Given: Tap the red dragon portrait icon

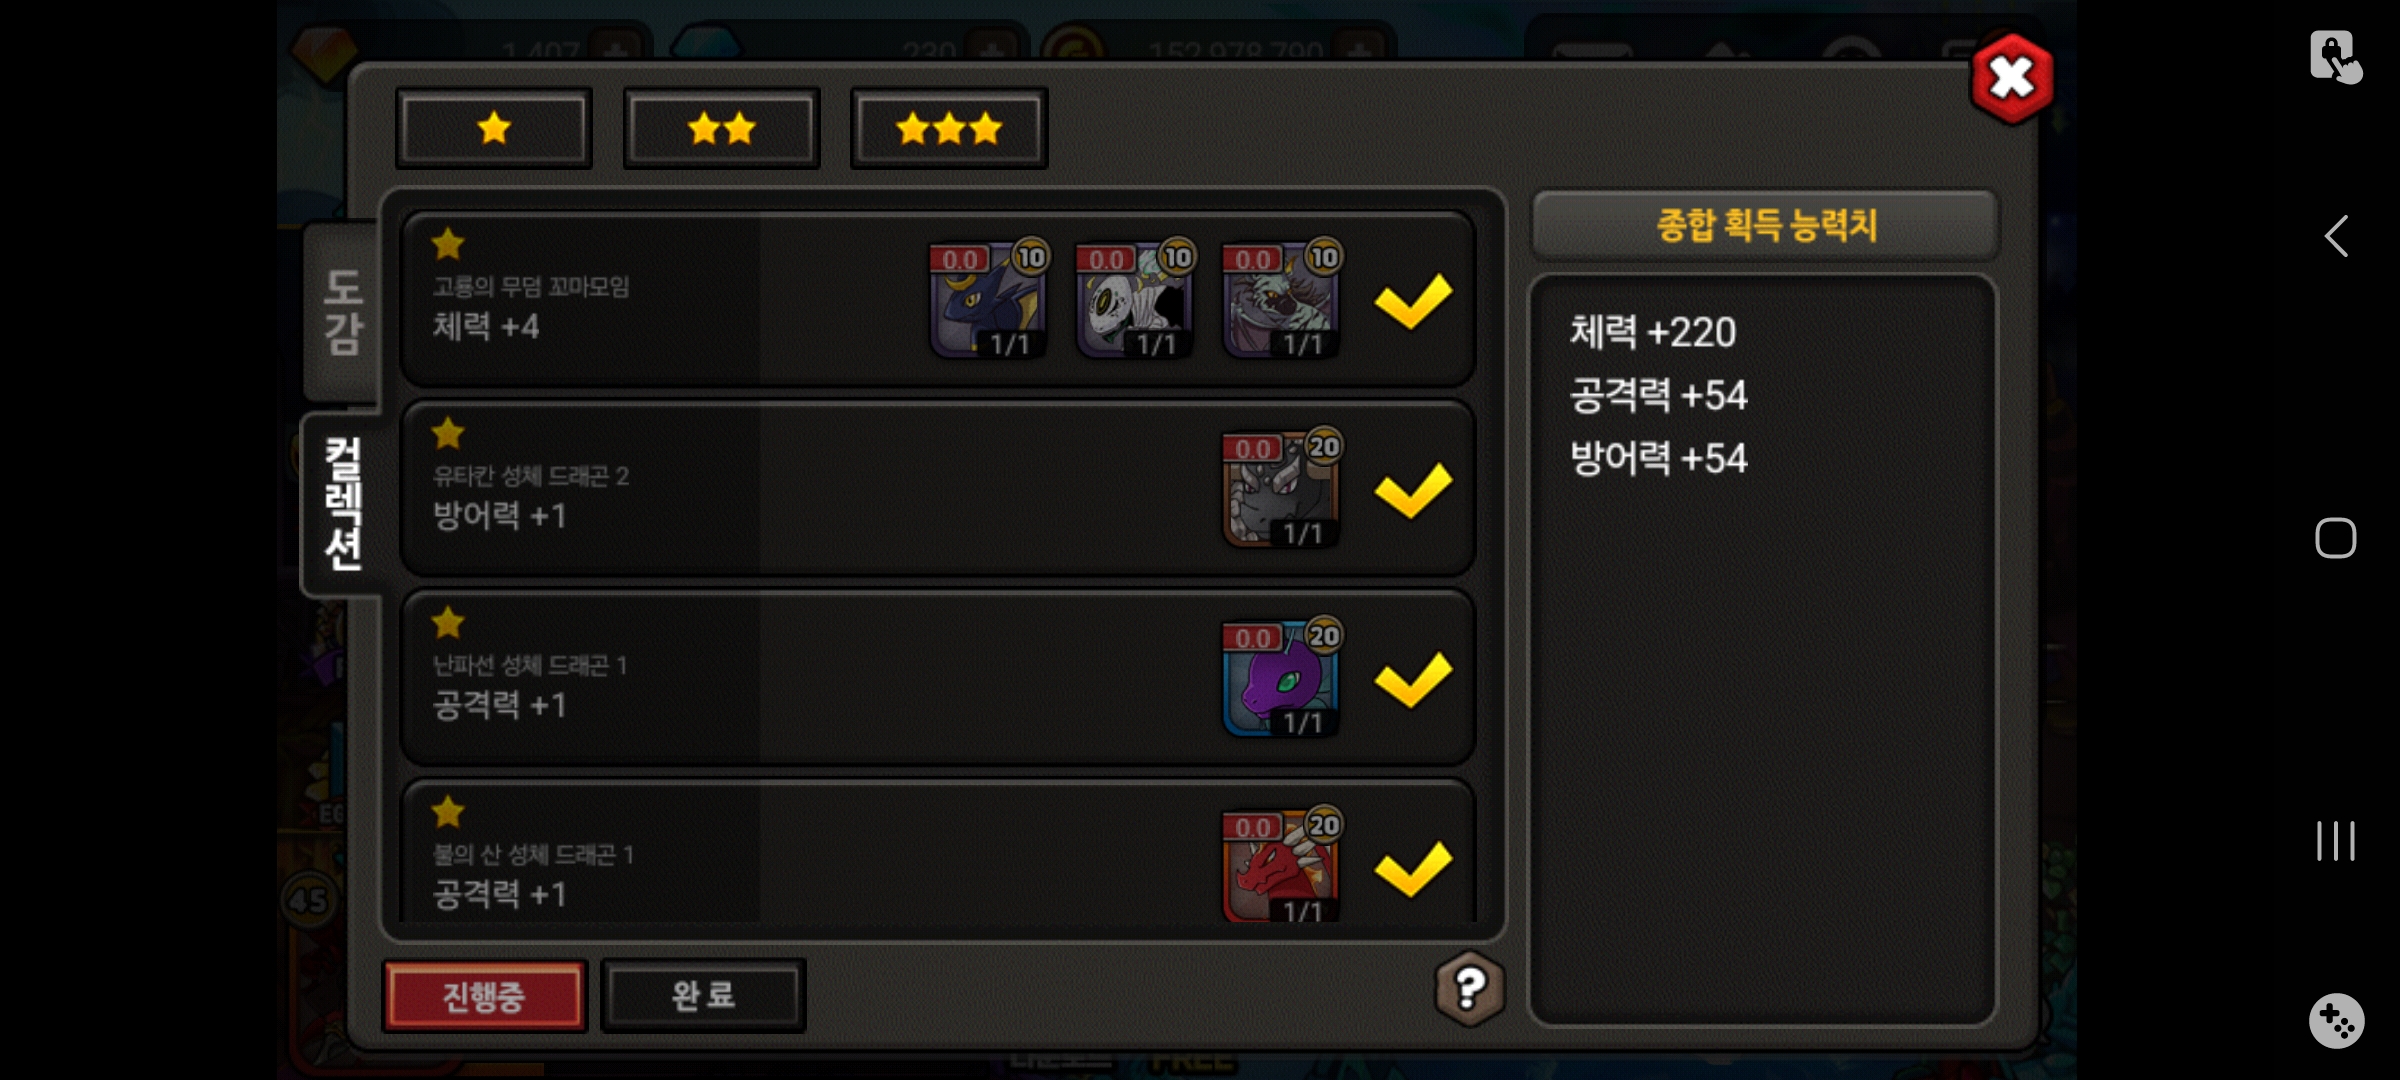Looking at the screenshot, I should point(1282,866).
